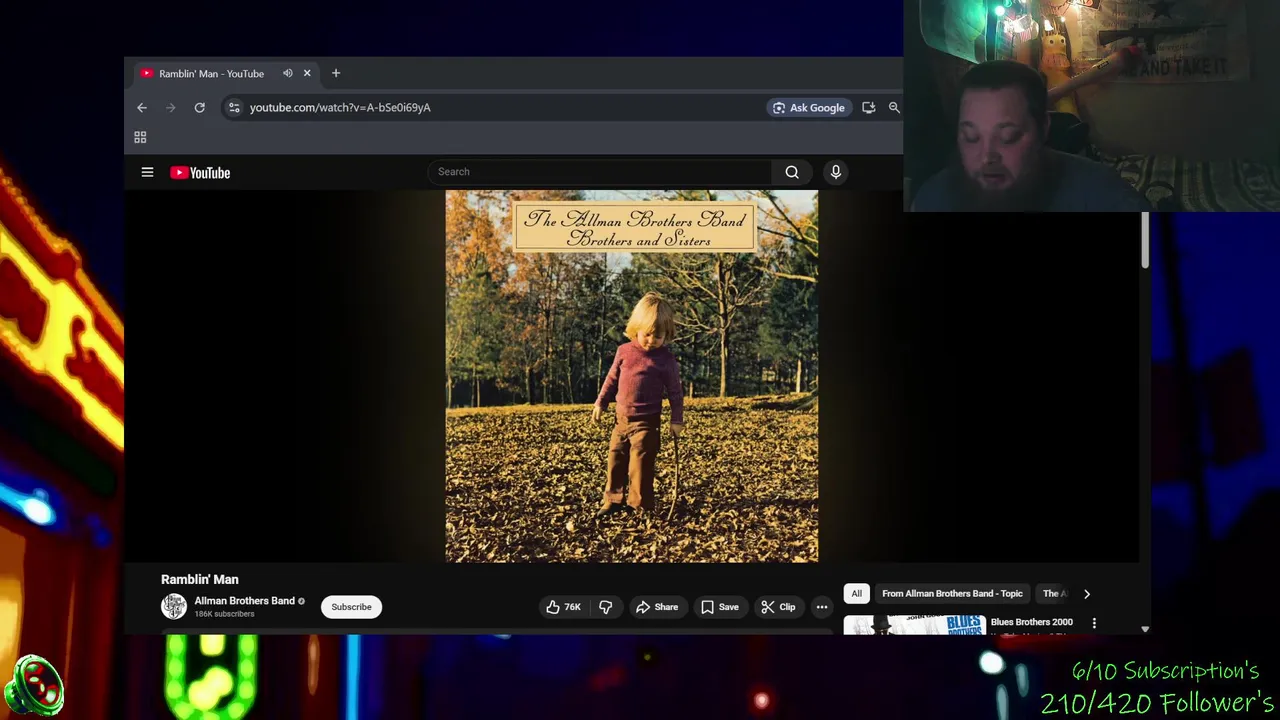The height and width of the screenshot is (720, 1280).
Task: Open Blues Brothers 2000 video thumbnail
Action: coord(914,625)
